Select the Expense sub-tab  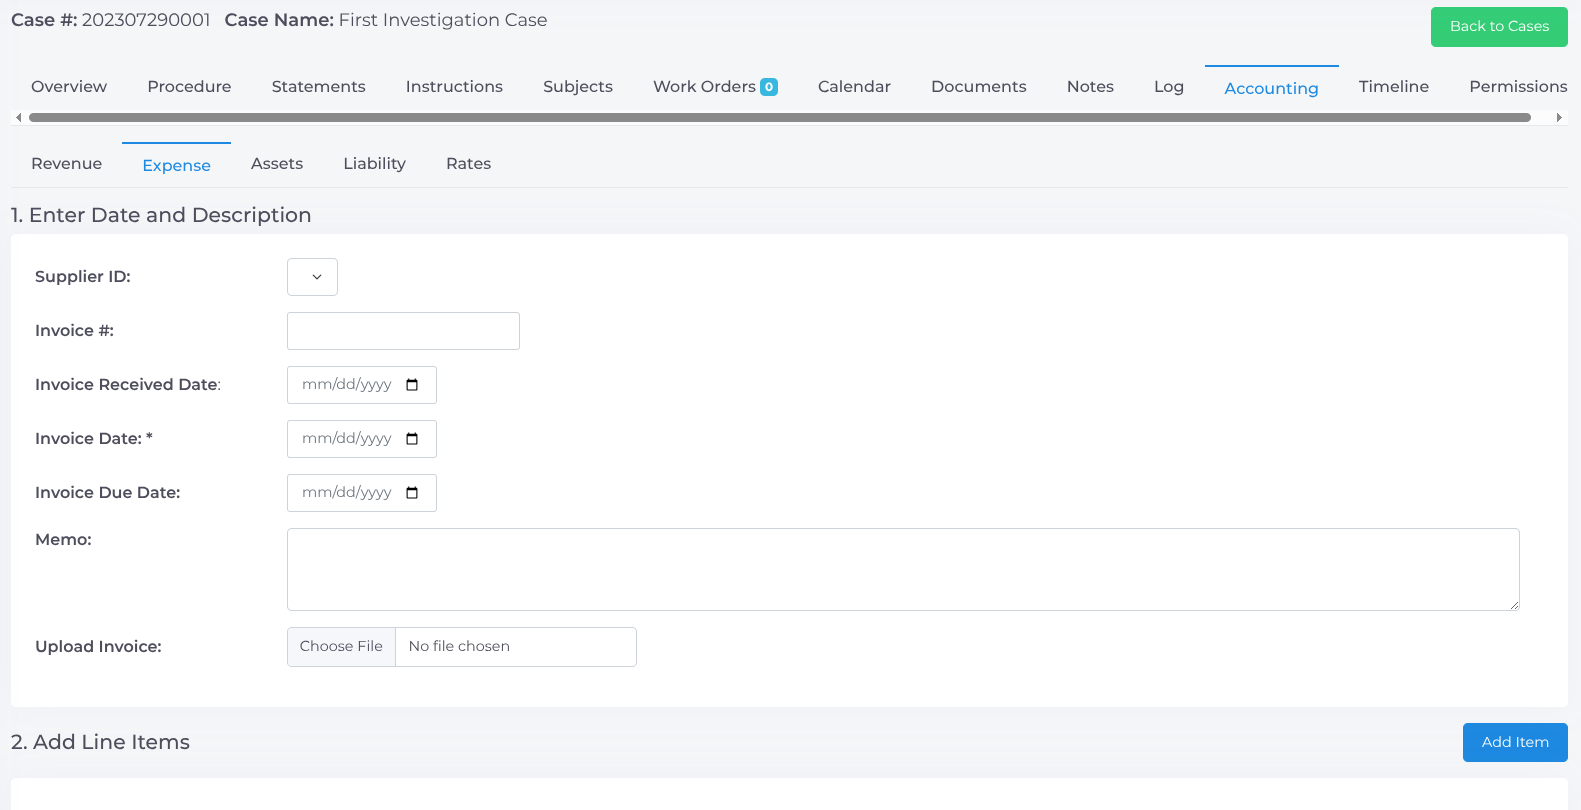click(x=176, y=165)
